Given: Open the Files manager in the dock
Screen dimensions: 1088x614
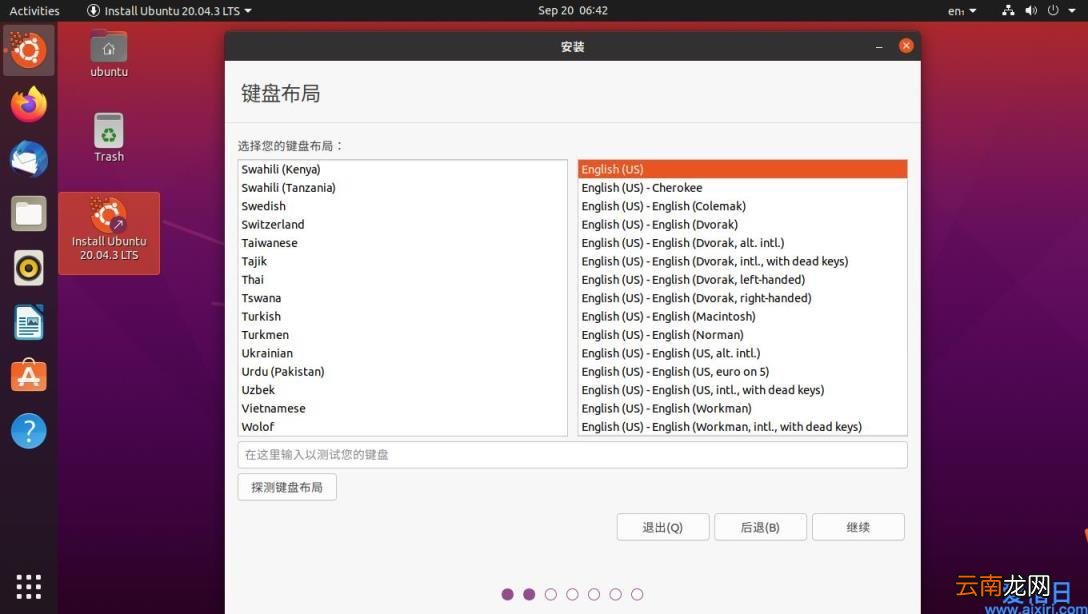Looking at the screenshot, I should coord(28,213).
